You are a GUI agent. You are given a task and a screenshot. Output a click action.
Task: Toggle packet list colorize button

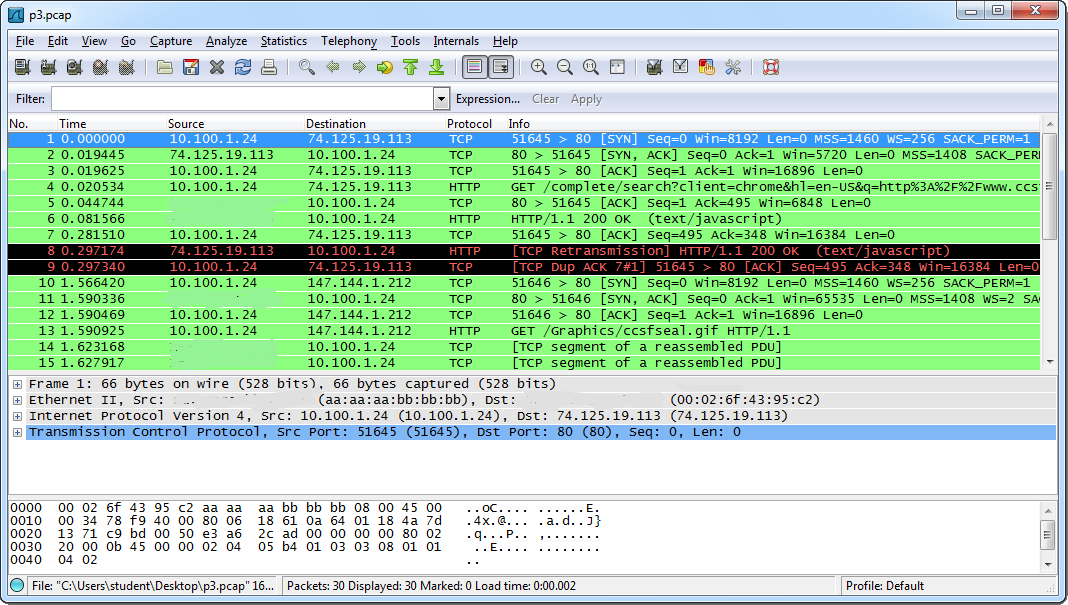tap(475, 67)
